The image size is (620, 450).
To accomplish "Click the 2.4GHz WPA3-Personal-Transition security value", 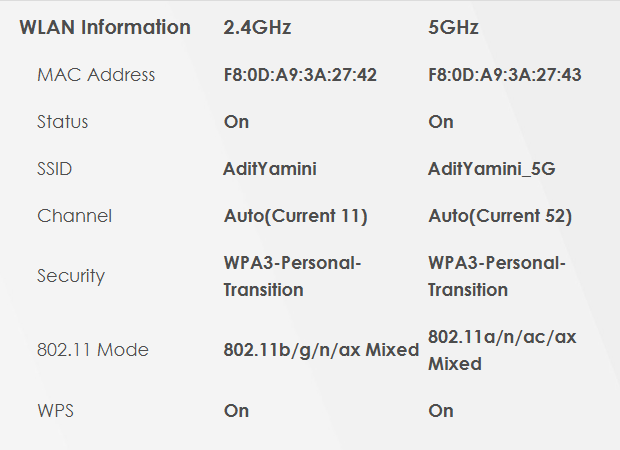I will [x=292, y=276].
